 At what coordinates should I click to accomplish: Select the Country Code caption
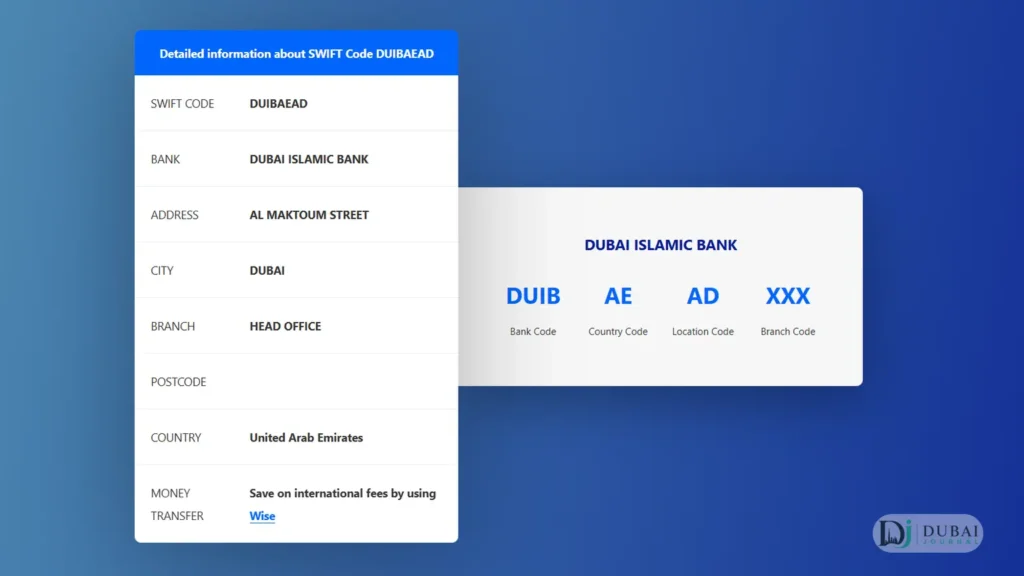tap(618, 332)
